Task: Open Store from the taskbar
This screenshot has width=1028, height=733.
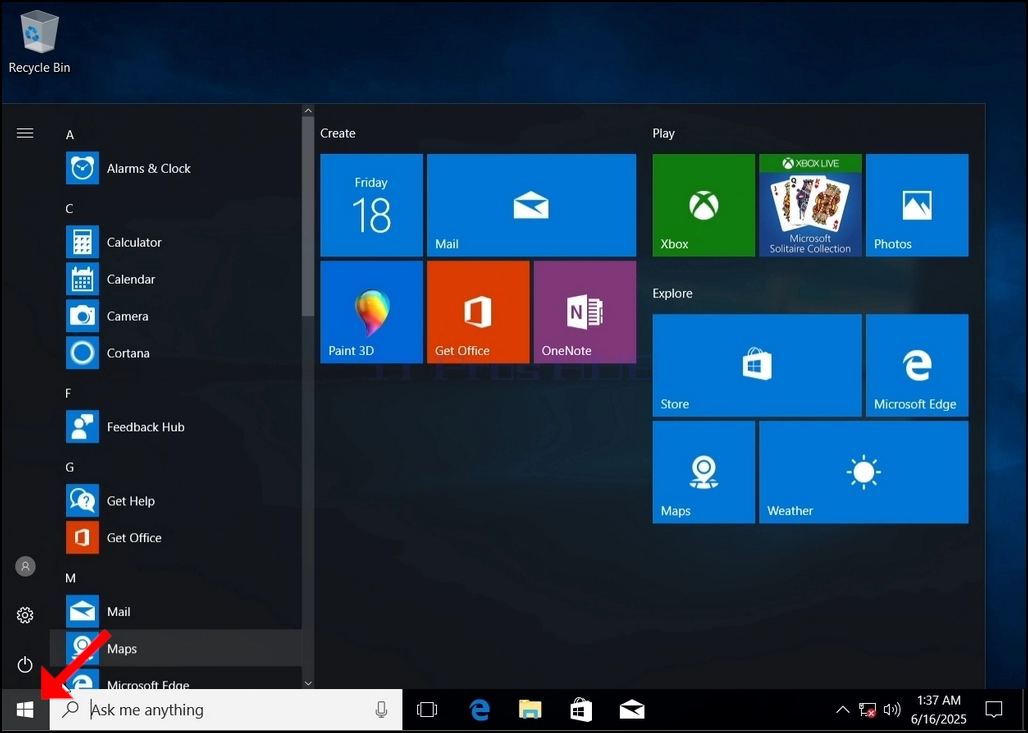Action: [x=581, y=709]
